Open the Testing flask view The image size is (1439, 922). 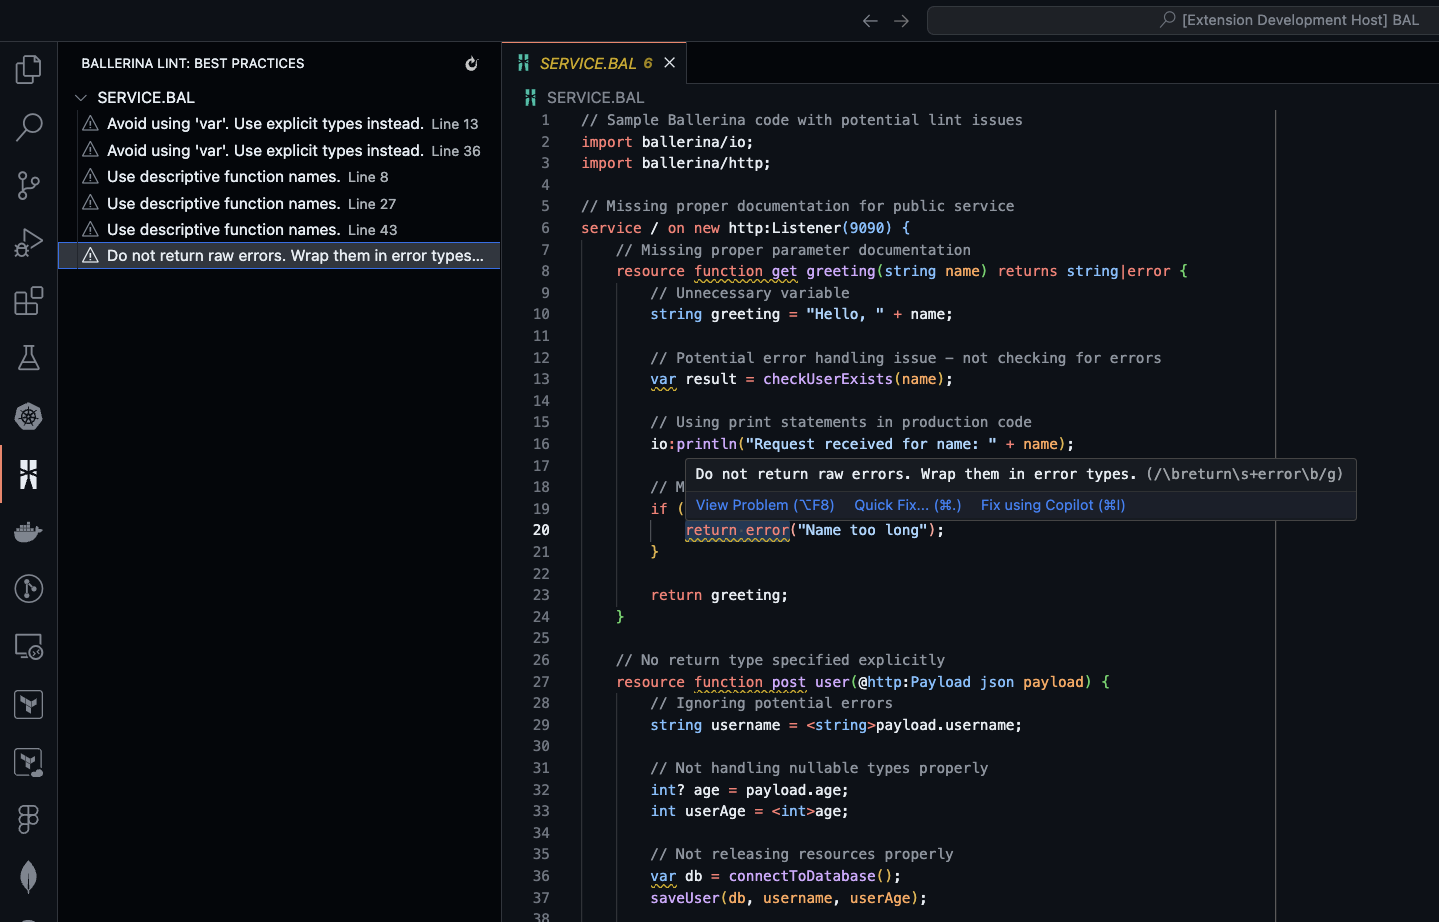pos(29,358)
